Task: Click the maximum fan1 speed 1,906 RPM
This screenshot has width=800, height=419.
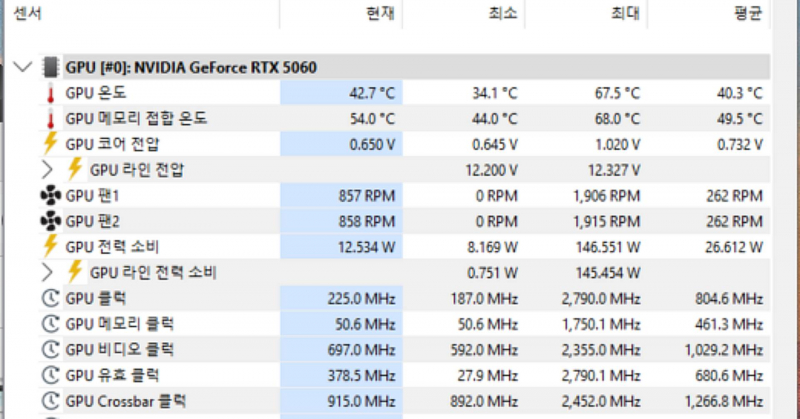Action: coord(607,196)
